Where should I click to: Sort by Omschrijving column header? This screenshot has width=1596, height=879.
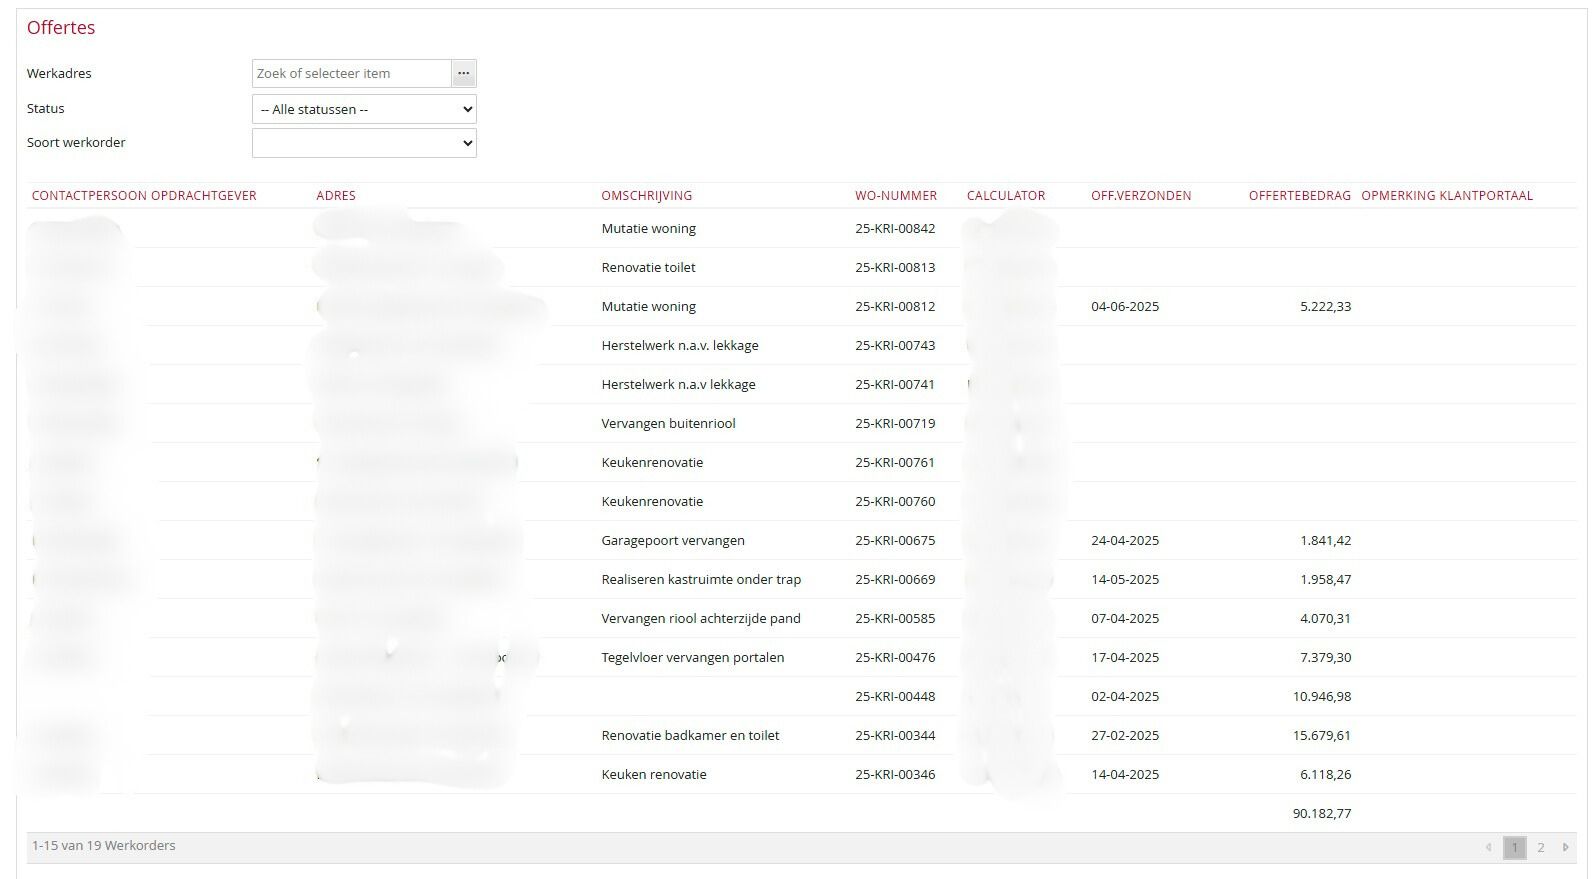pos(646,196)
